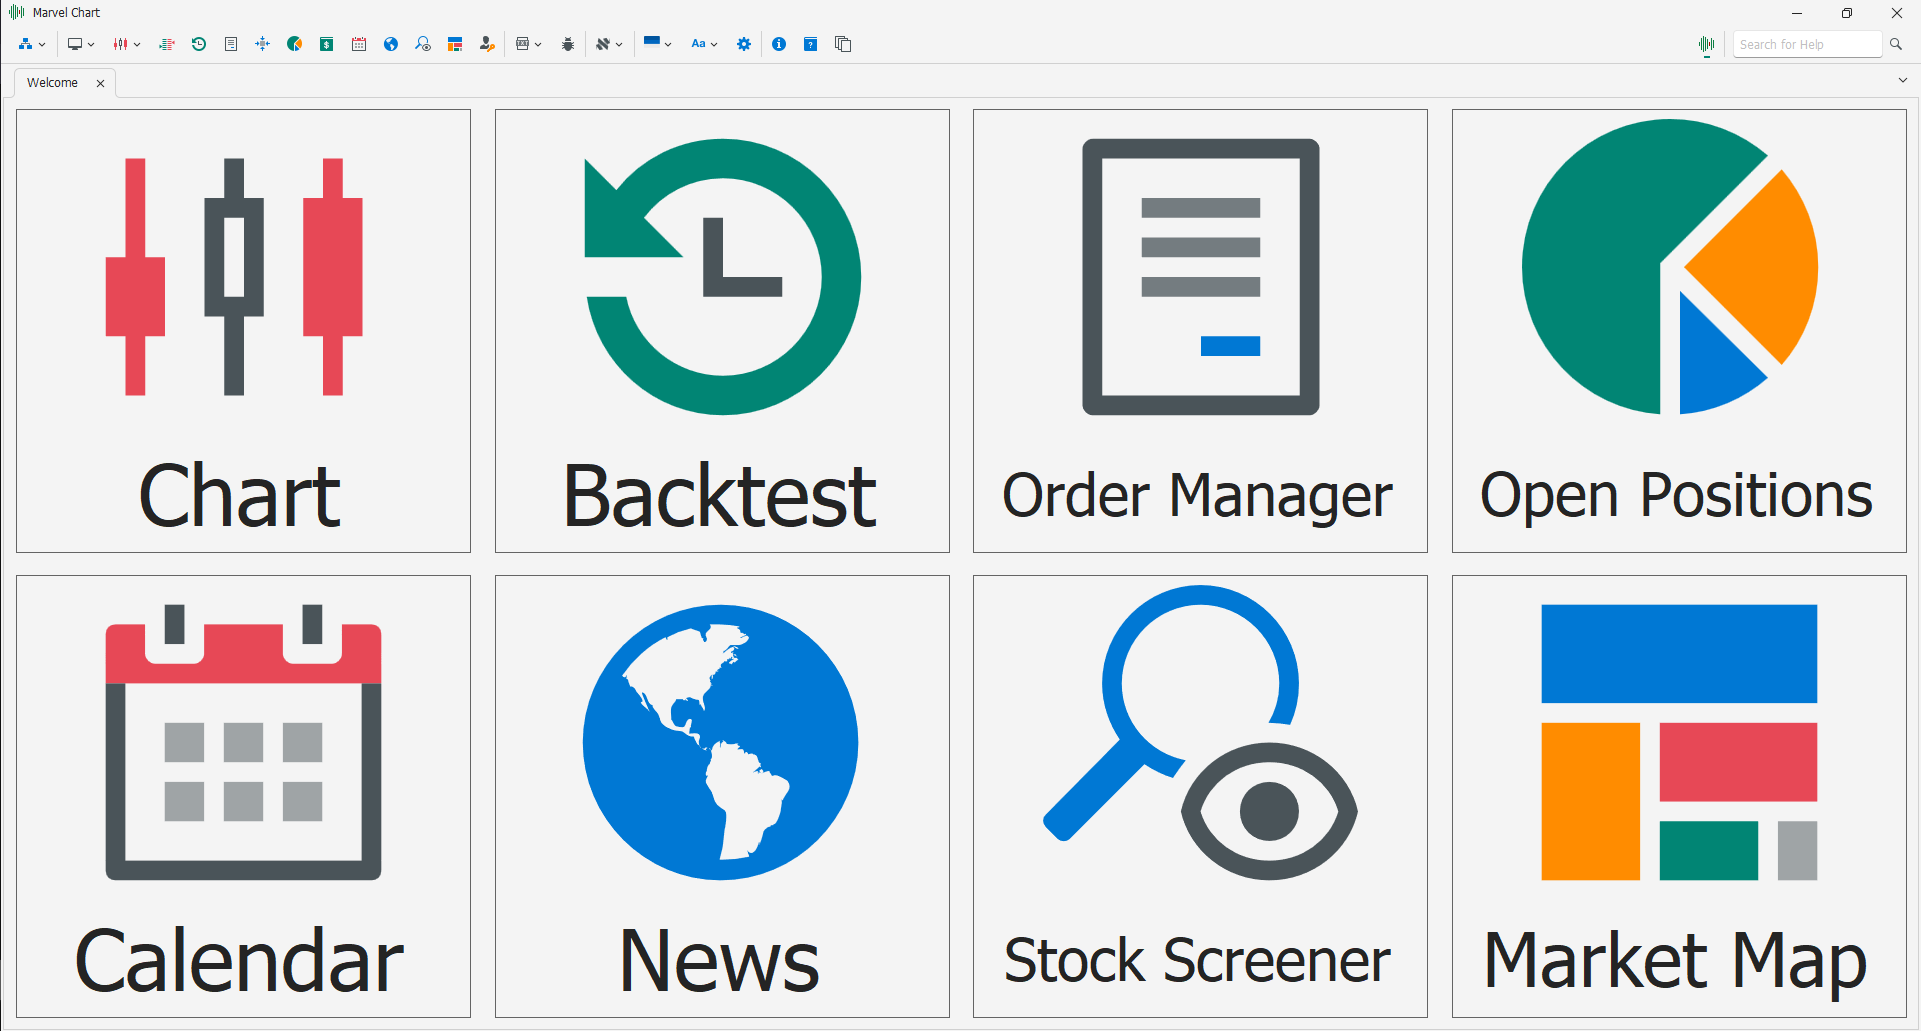The width and height of the screenshot is (1921, 1031).
Task: Open settings with the gear toolbar icon
Action: 744,44
